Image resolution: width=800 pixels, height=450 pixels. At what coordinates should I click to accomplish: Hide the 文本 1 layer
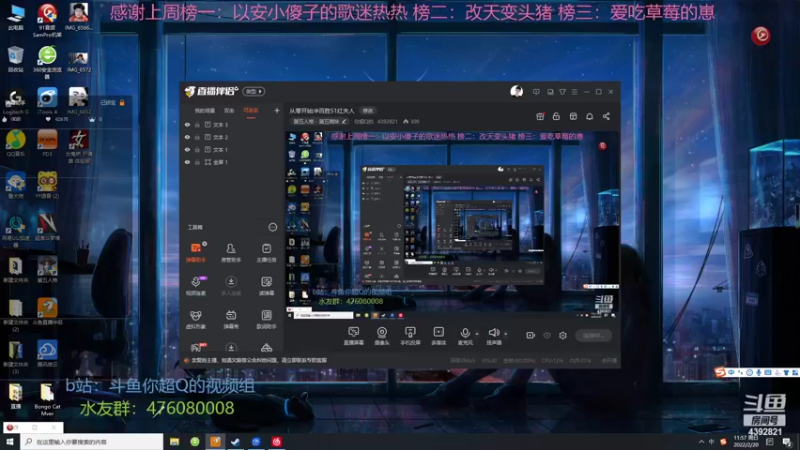pyautogui.click(x=187, y=149)
